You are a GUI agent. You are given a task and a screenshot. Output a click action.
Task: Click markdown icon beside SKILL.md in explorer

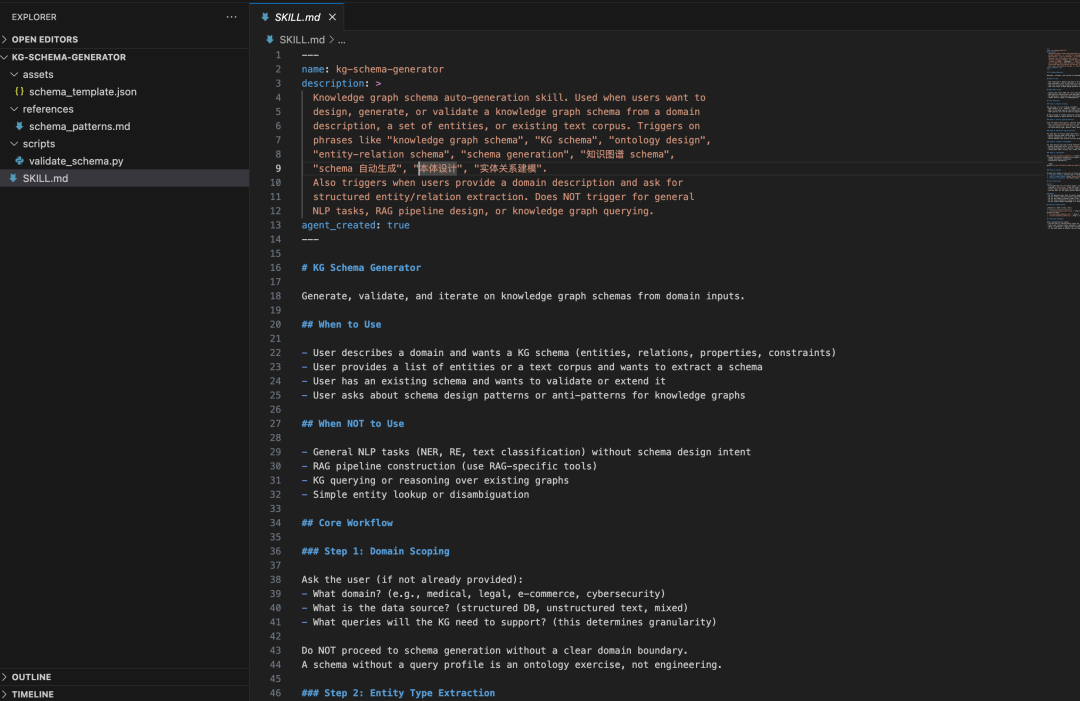click(x=13, y=178)
